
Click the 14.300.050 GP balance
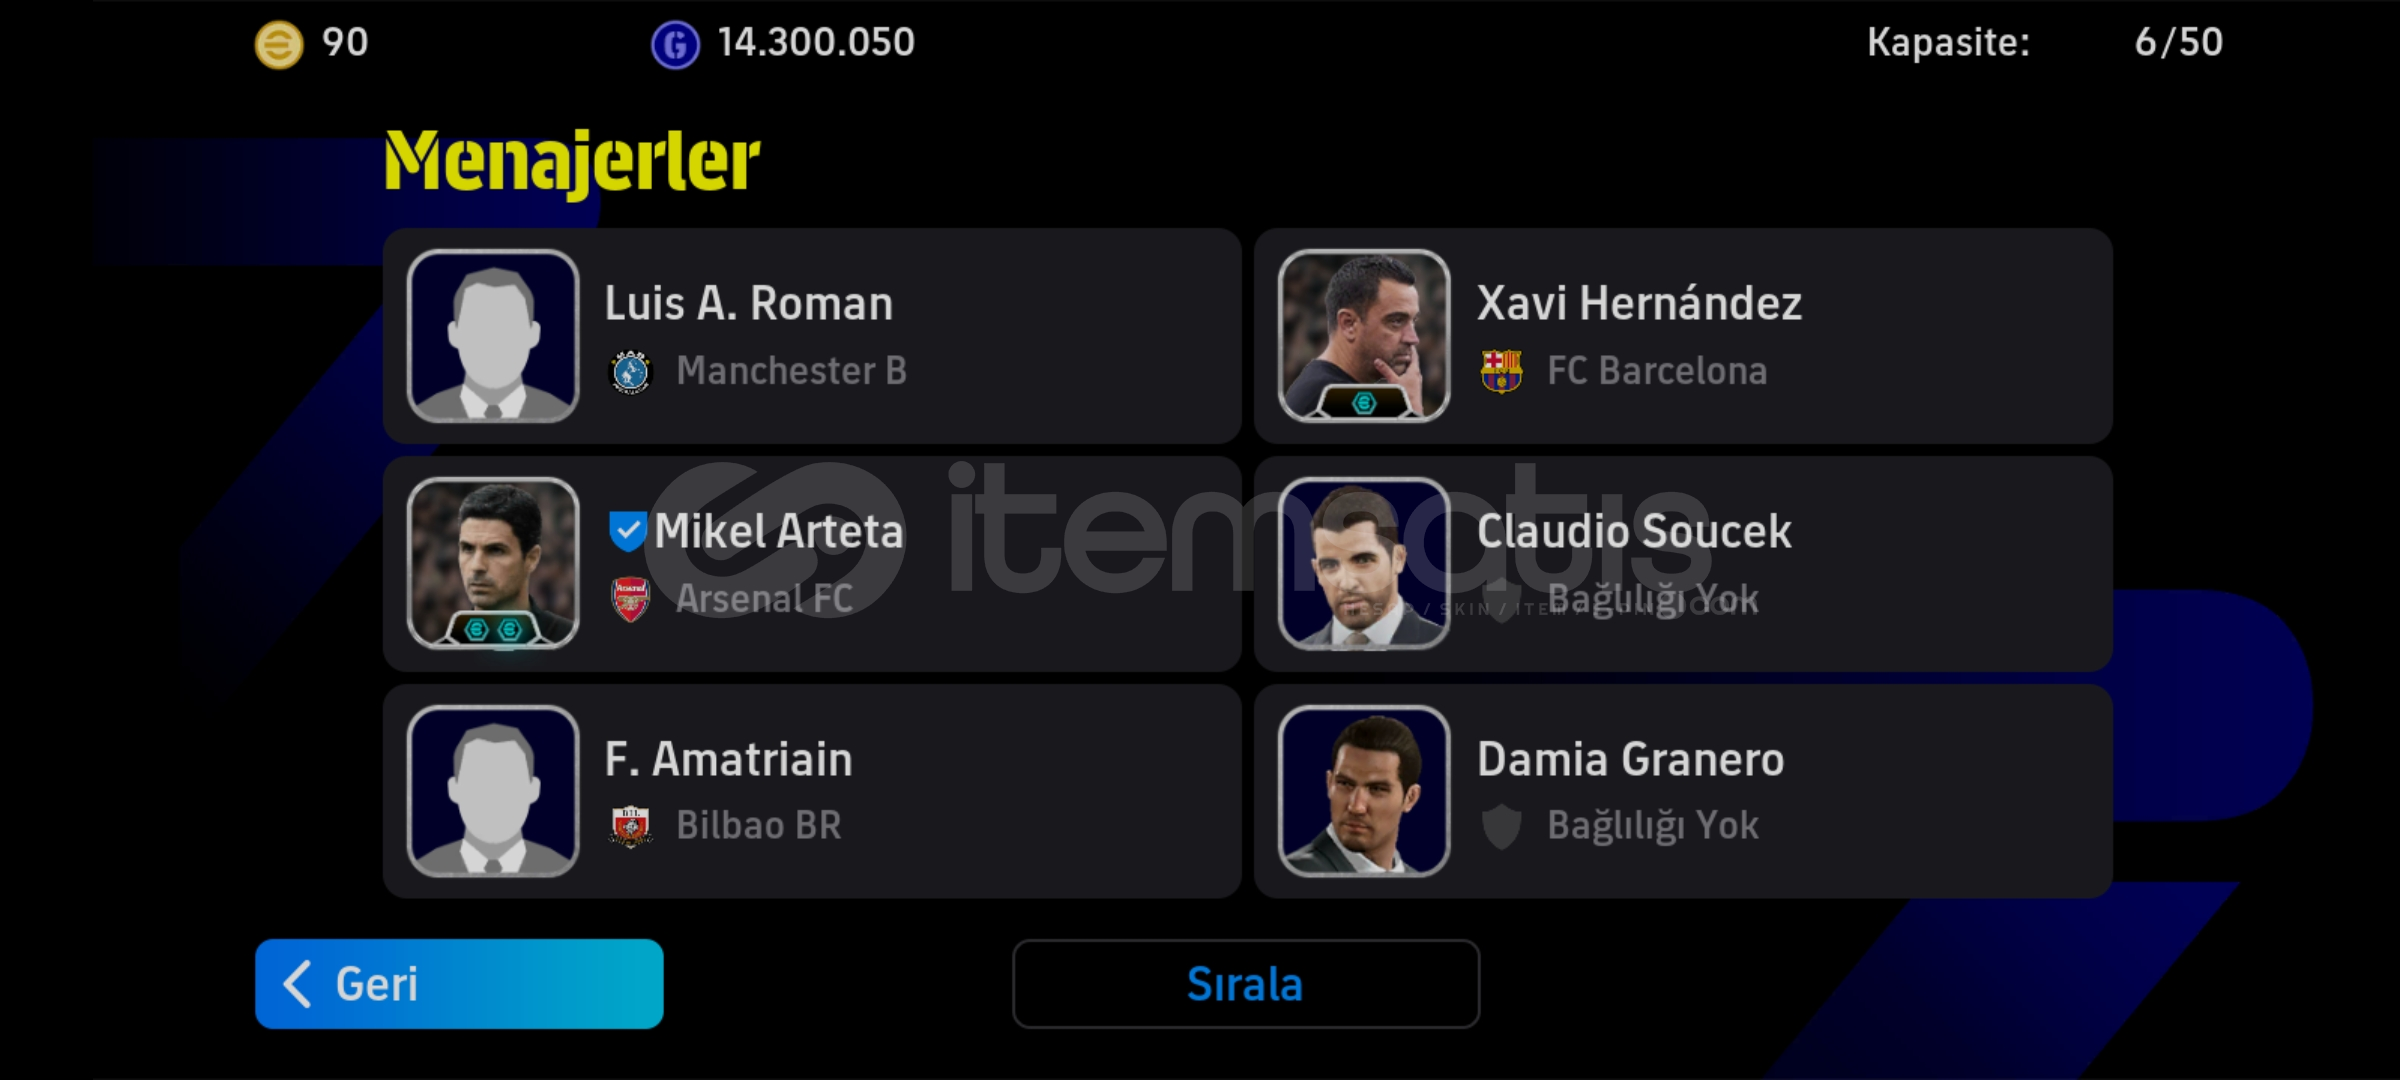816,43
